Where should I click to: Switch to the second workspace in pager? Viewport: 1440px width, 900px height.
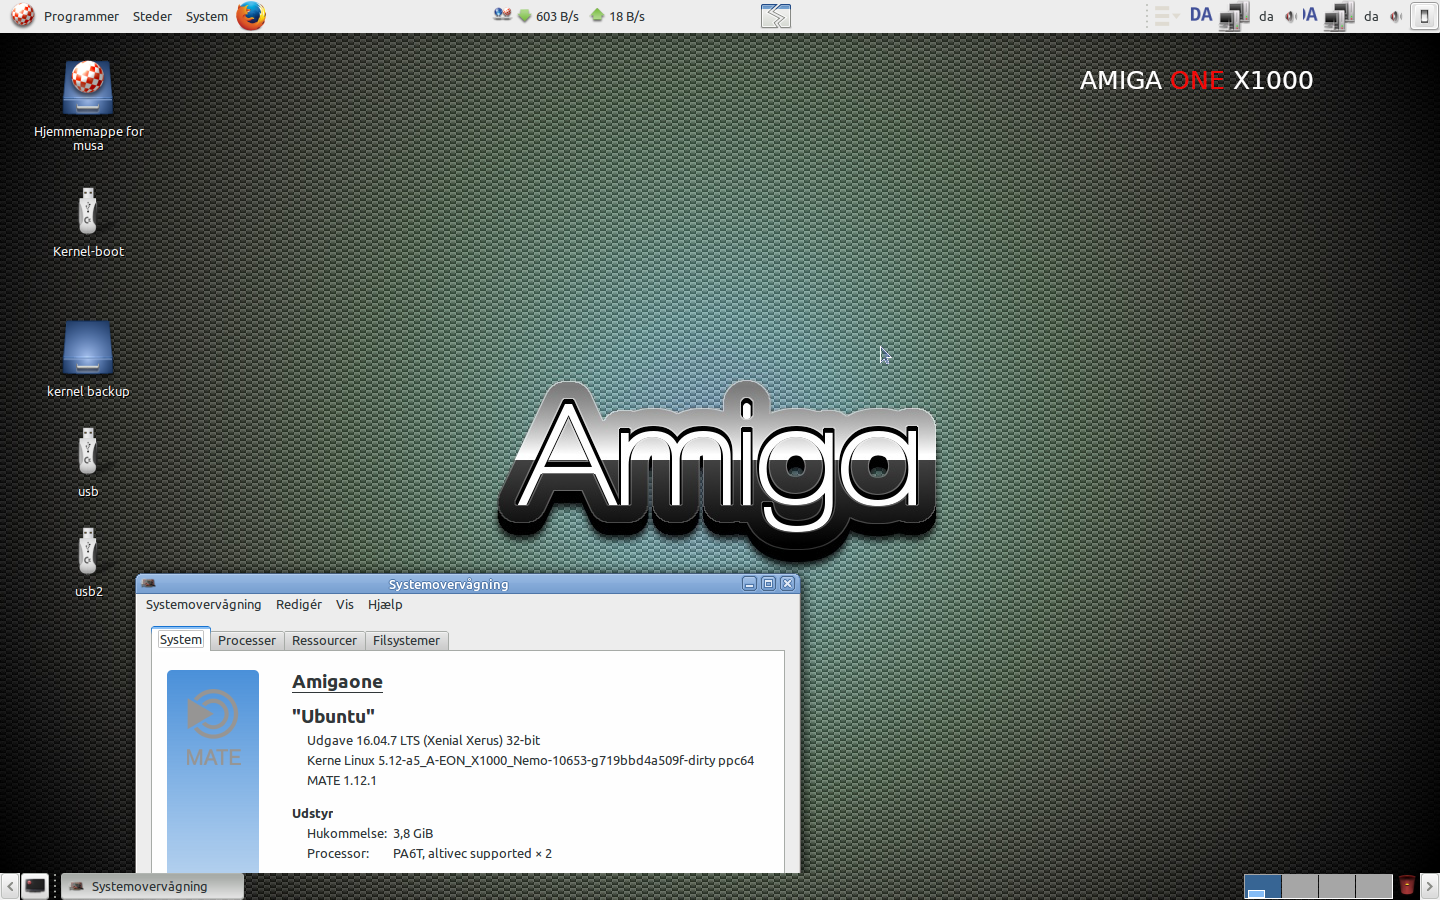coord(1300,886)
